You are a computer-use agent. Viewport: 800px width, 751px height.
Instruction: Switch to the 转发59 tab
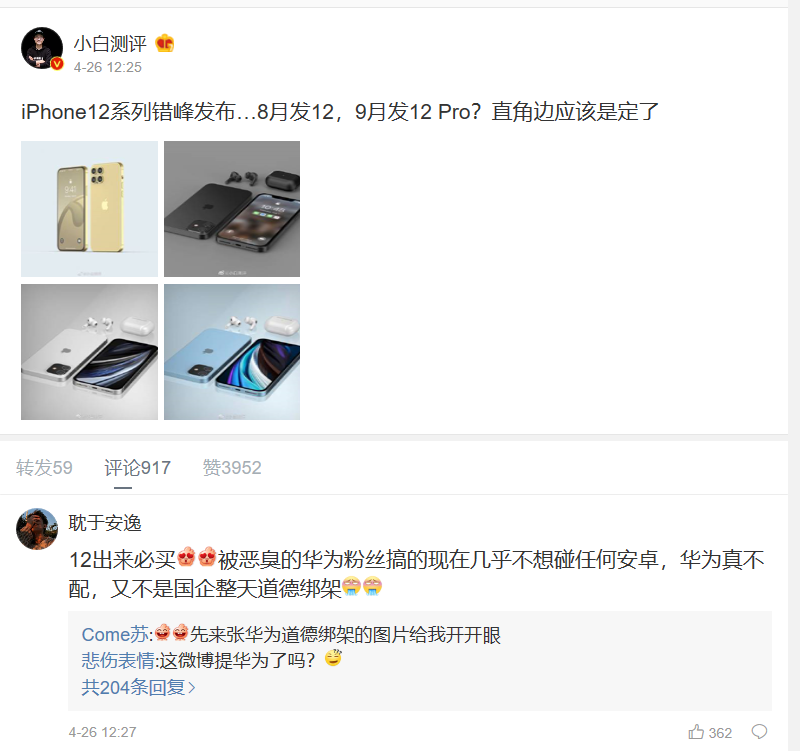tap(44, 468)
